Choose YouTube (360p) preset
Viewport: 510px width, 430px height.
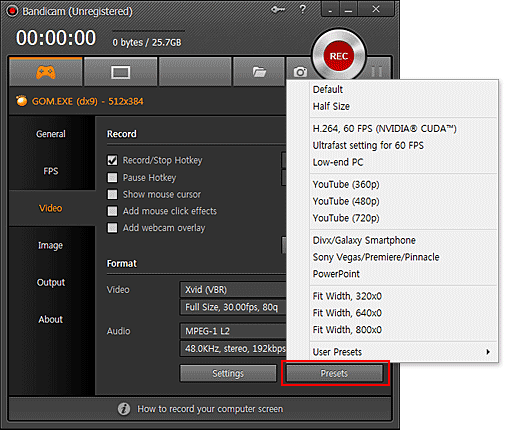[404, 184]
